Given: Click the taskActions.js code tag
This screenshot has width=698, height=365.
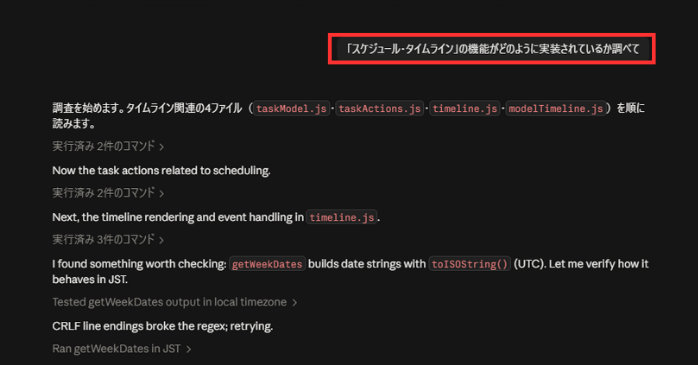Looking at the screenshot, I should tap(380, 109).
